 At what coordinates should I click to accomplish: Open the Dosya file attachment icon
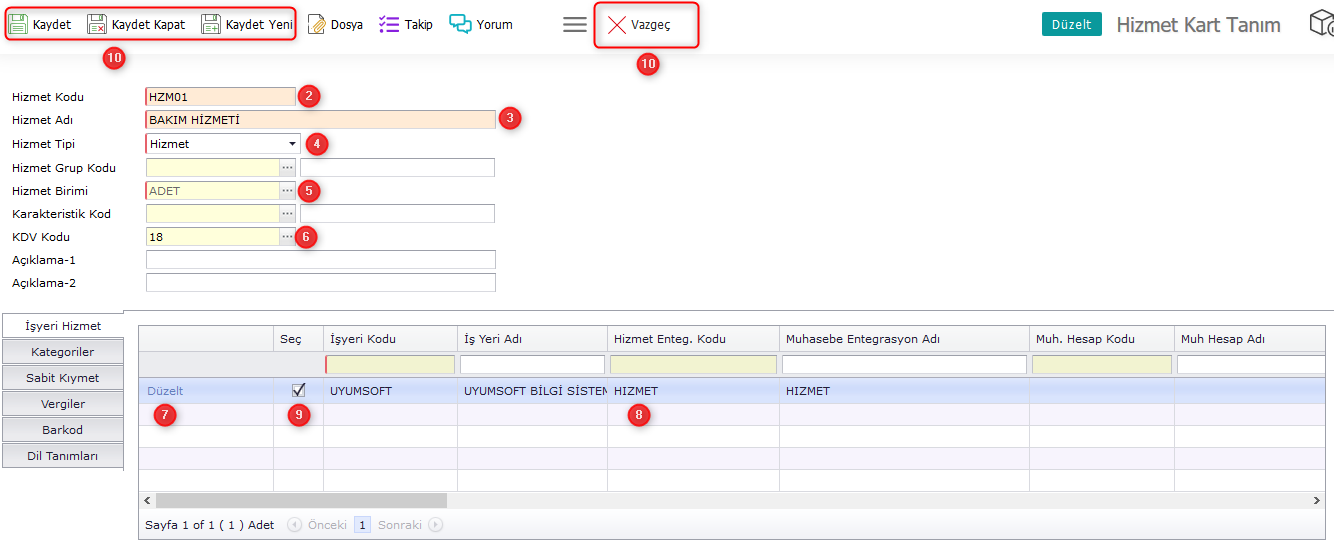point(317,24)
